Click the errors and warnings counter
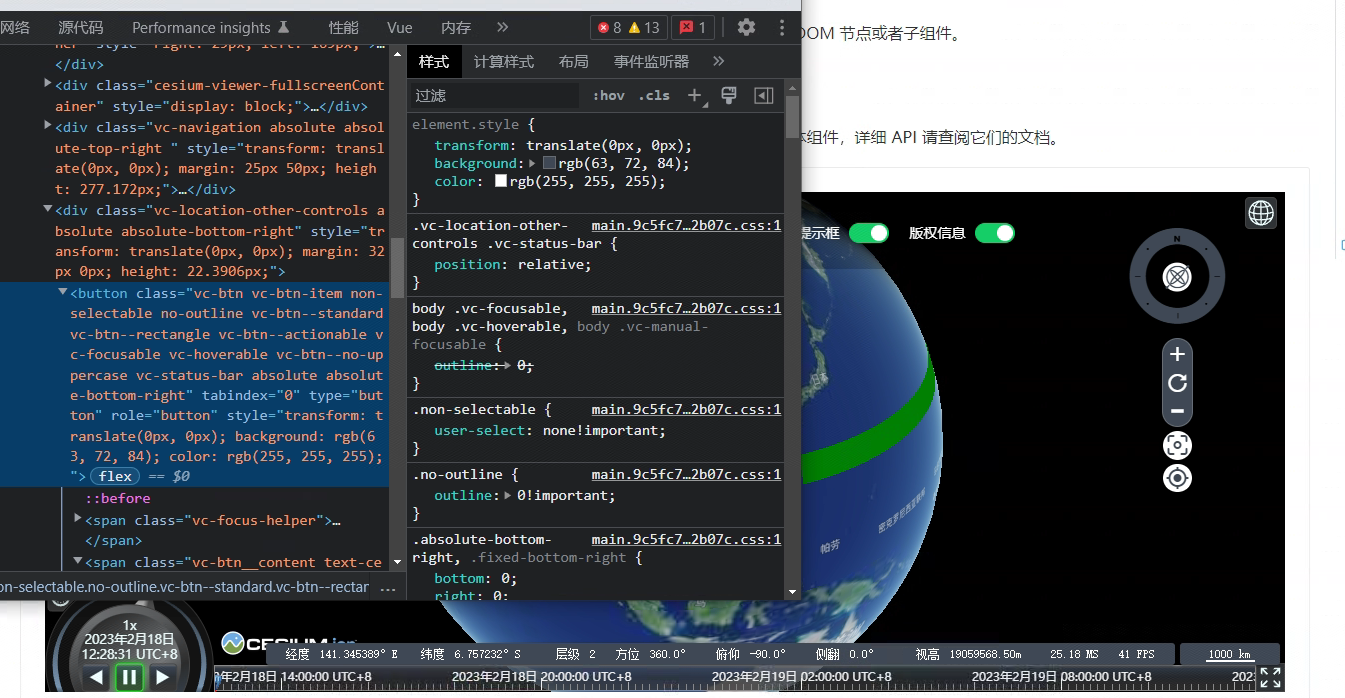The width and height of the screenshot is (1345, 698). pos(628,27)
